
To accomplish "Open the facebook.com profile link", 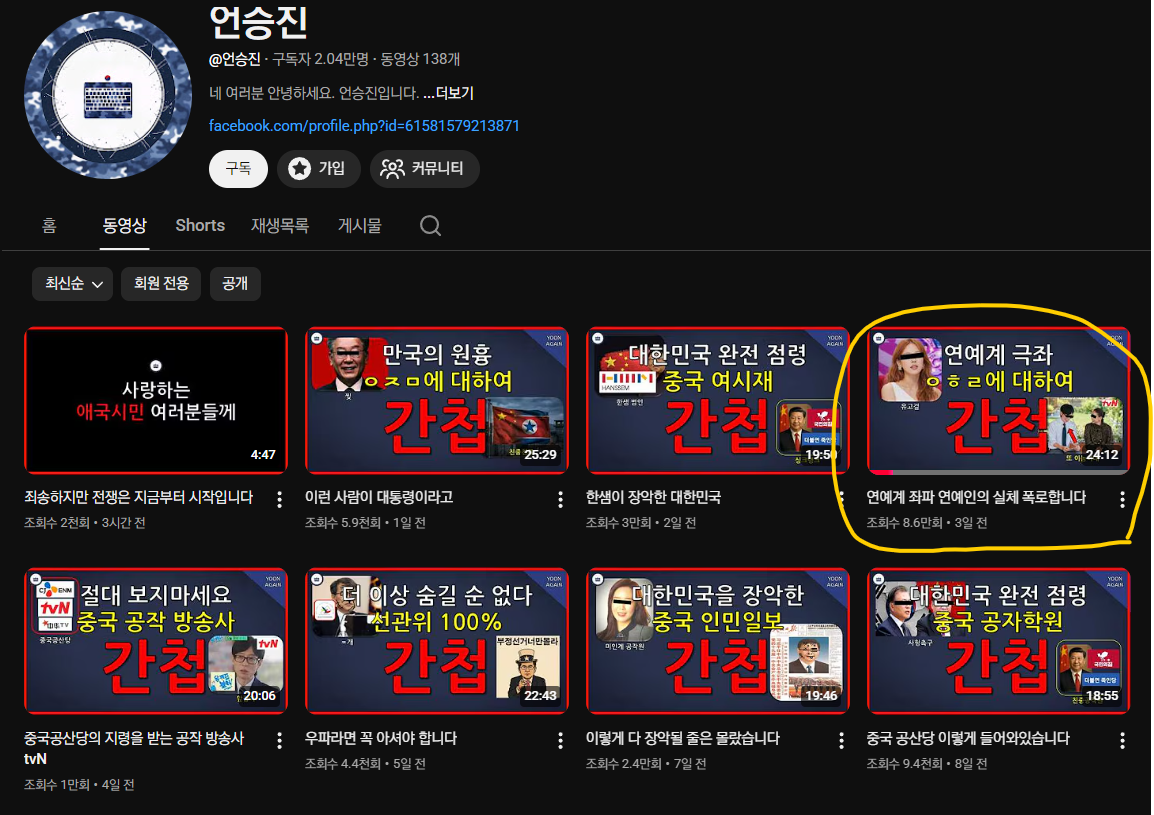I will (x=364, y=126).
